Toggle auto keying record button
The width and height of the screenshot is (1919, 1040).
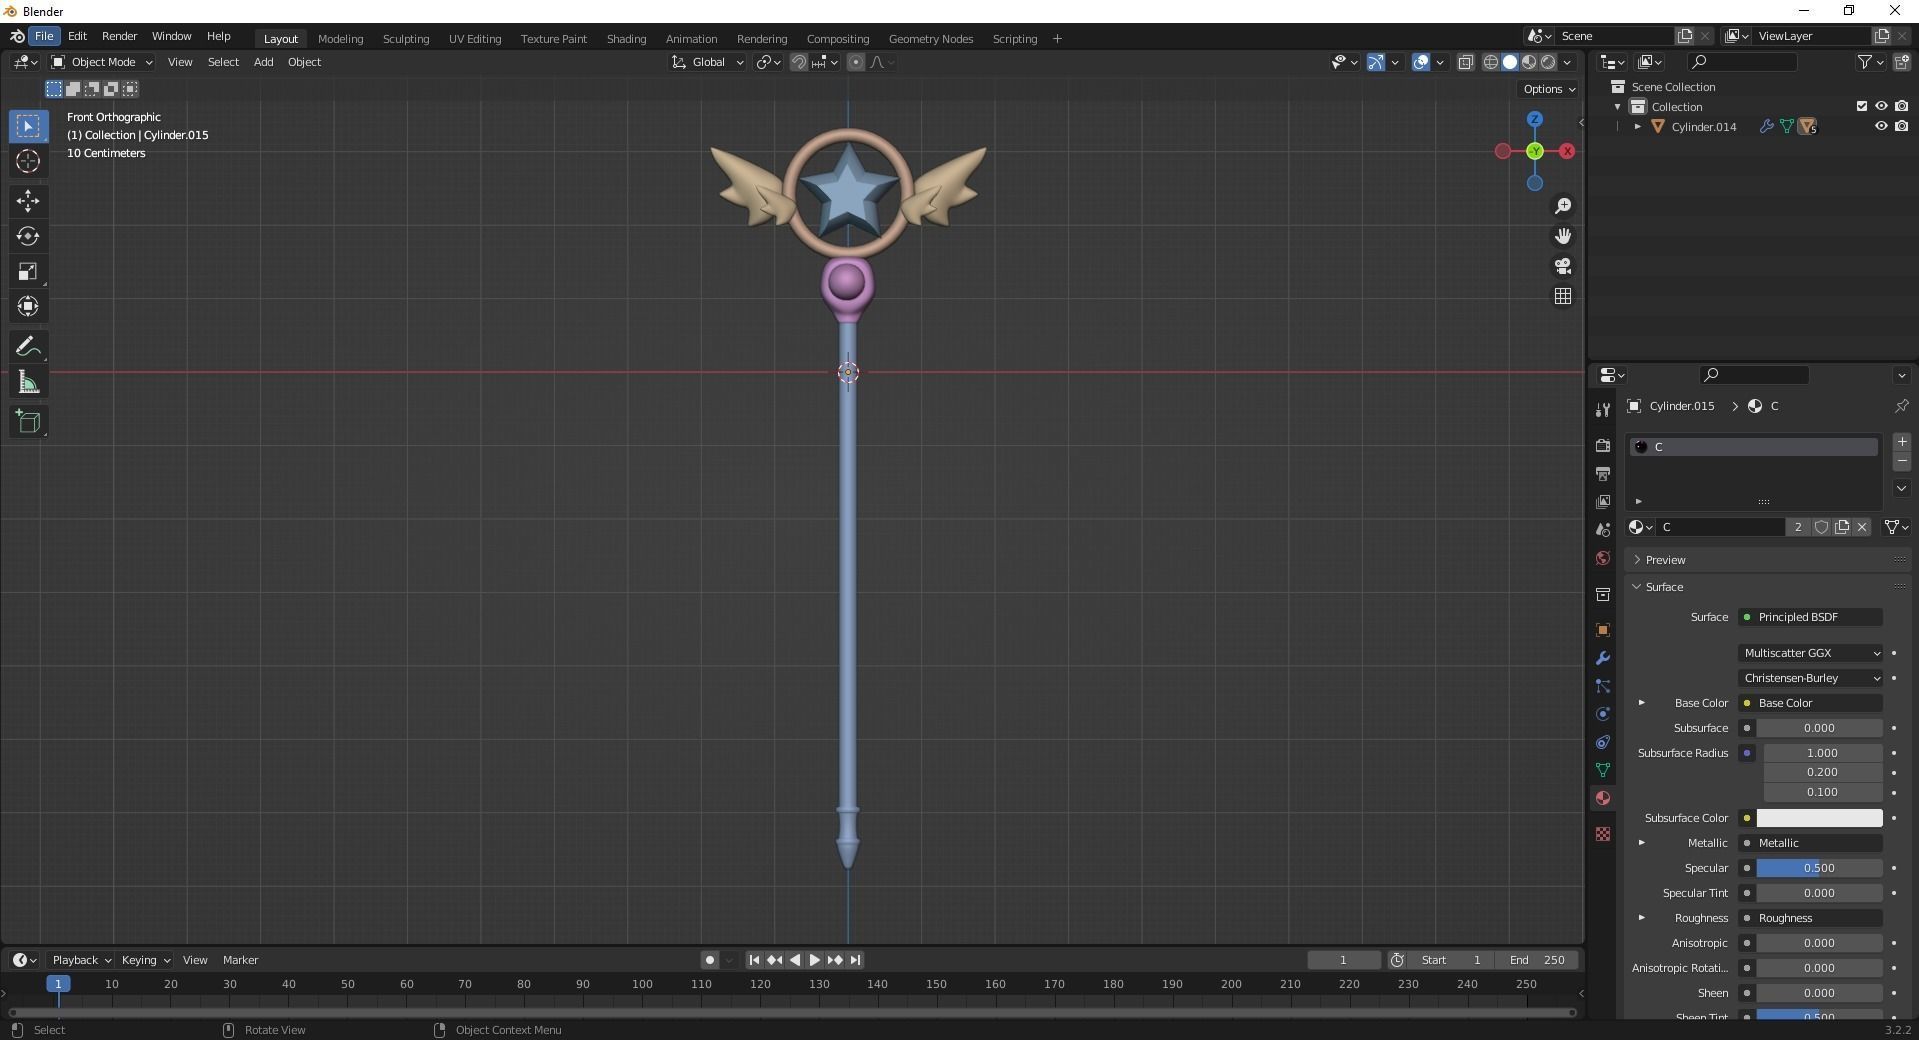click(x=709, y=960)
